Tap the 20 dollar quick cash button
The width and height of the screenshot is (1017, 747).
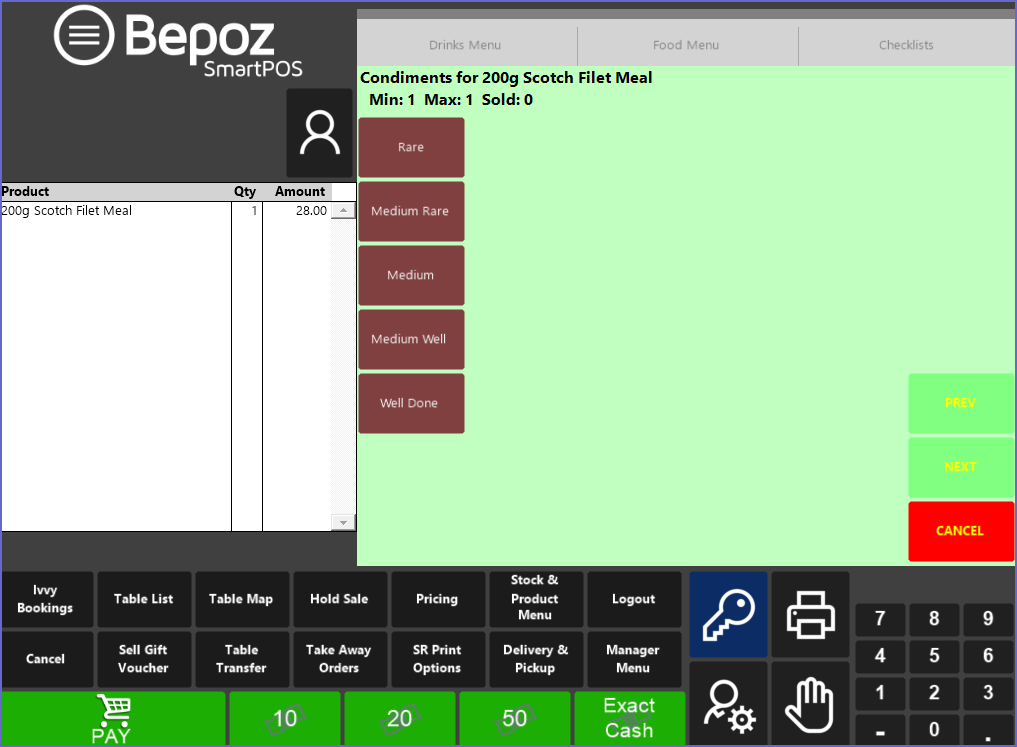(400, 719)
